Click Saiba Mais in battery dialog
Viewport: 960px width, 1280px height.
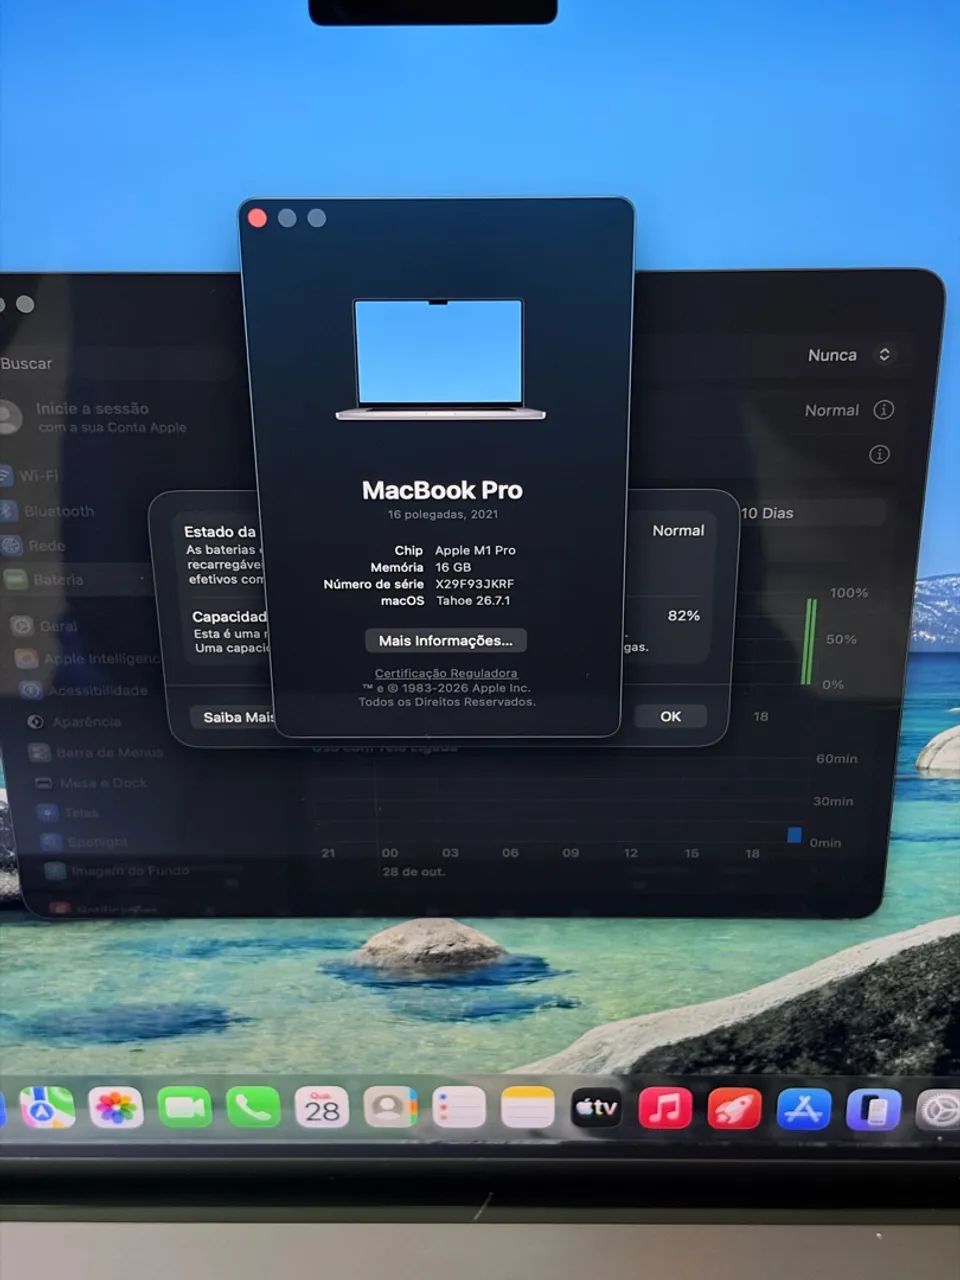tap(233, 717)
